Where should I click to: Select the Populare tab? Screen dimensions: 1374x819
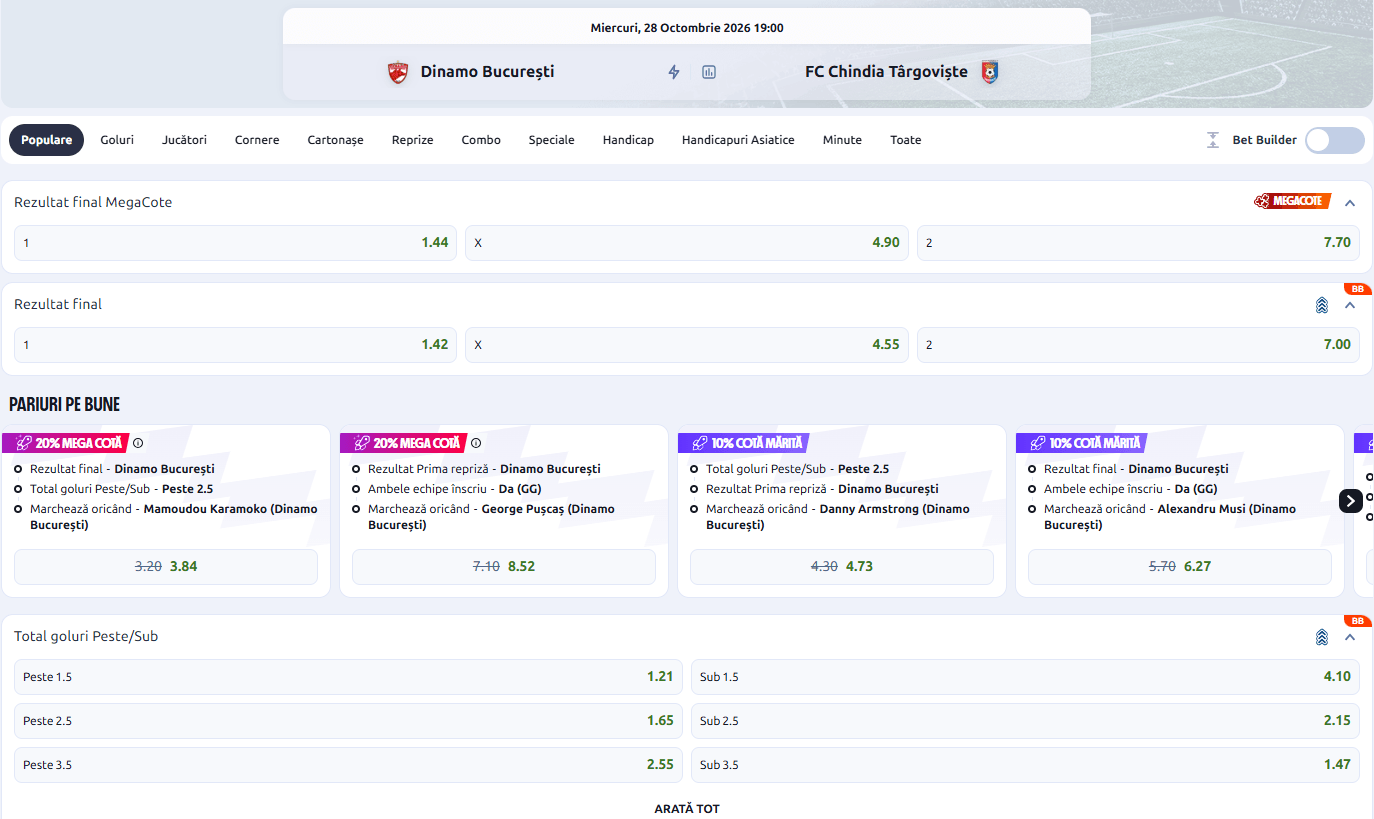47,140
